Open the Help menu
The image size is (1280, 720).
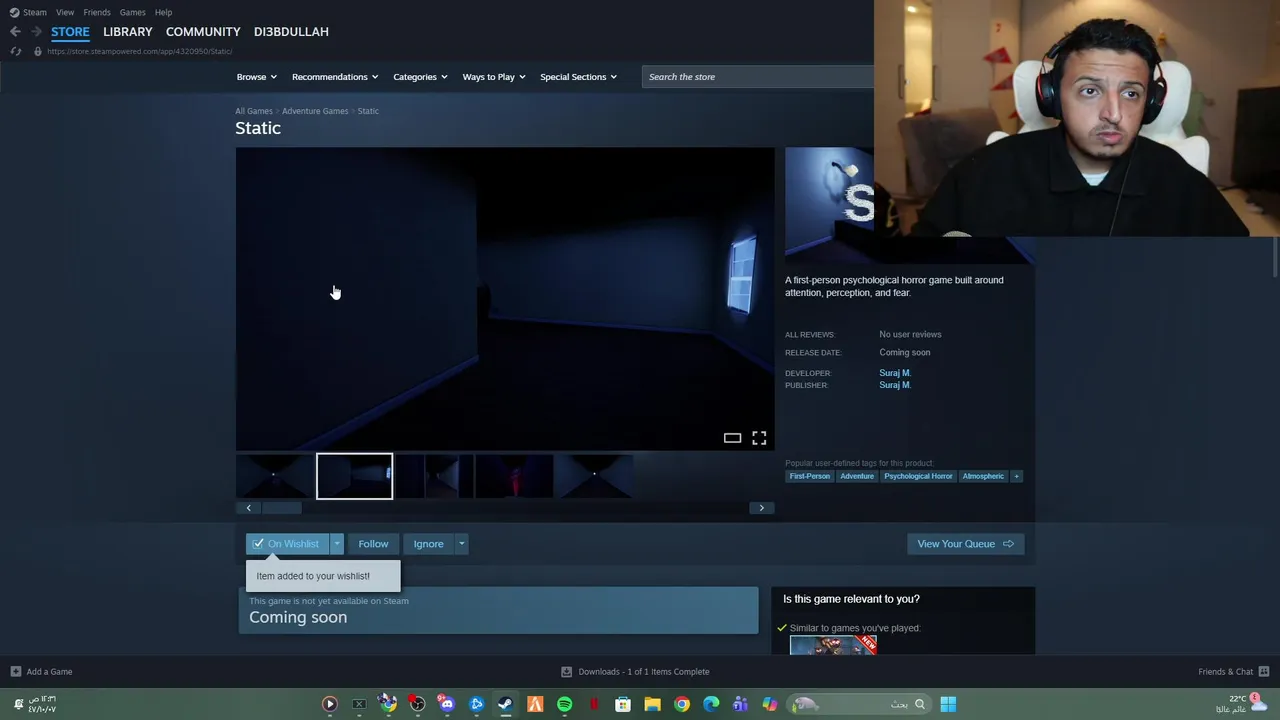point(163,12)
